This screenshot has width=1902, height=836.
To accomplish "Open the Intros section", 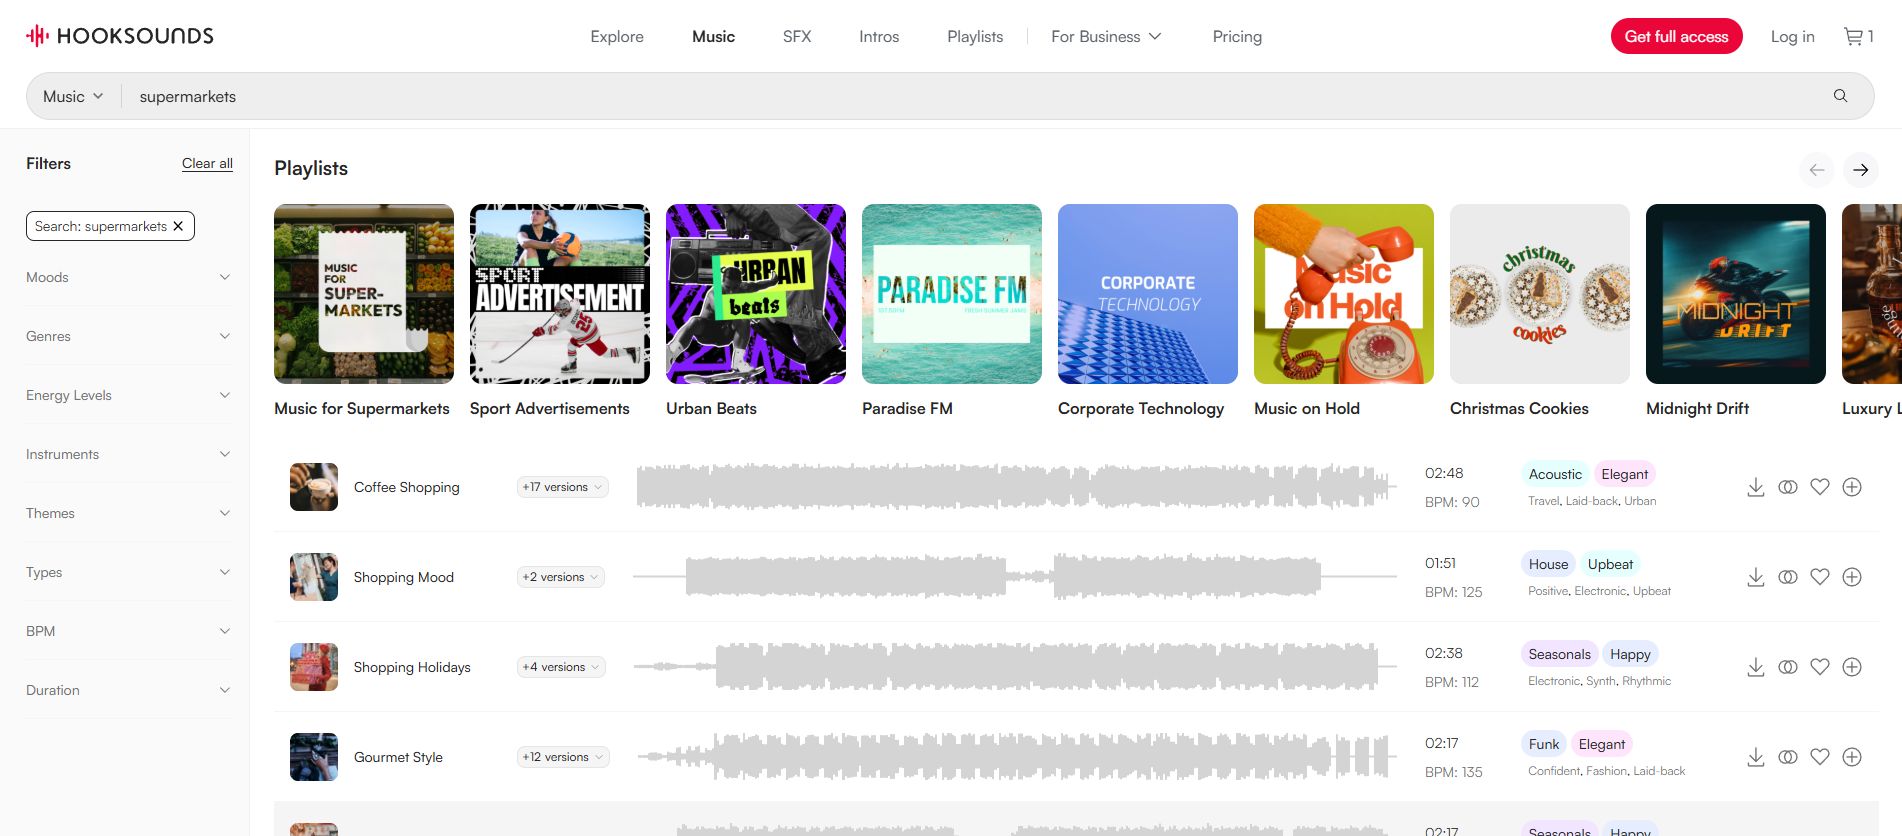I will tap(879, 36).
